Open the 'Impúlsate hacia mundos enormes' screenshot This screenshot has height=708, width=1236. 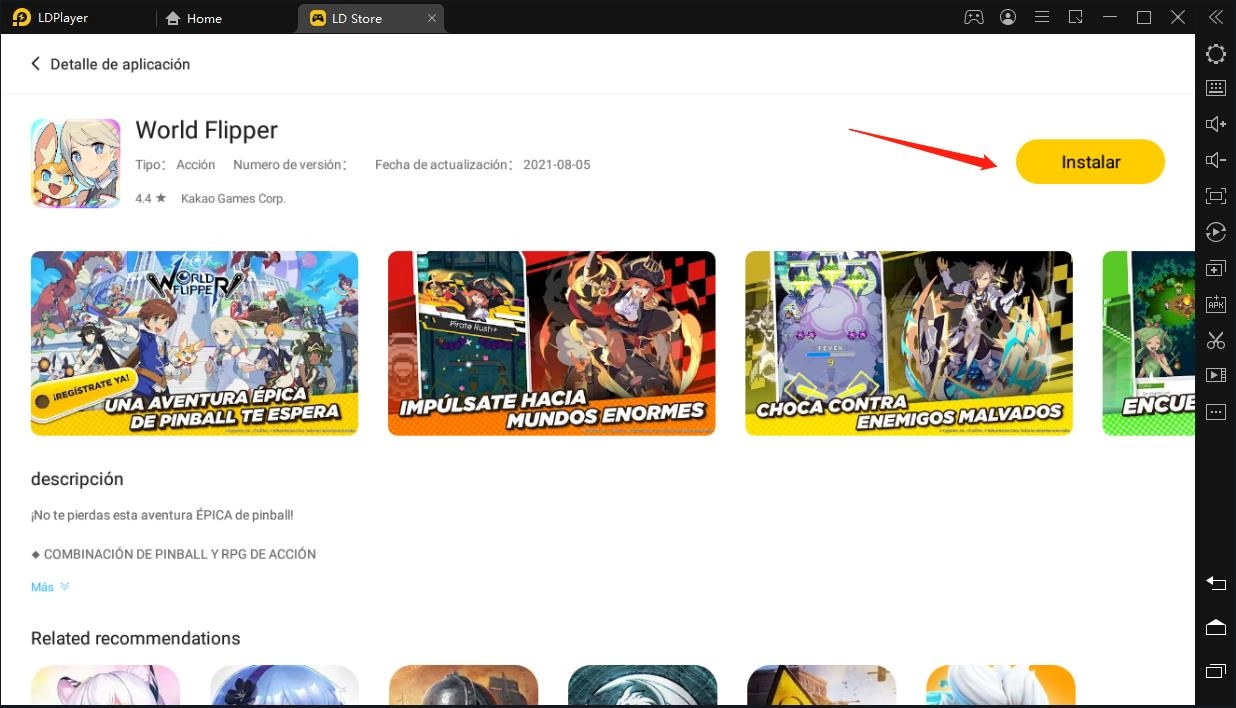[551, 343]
